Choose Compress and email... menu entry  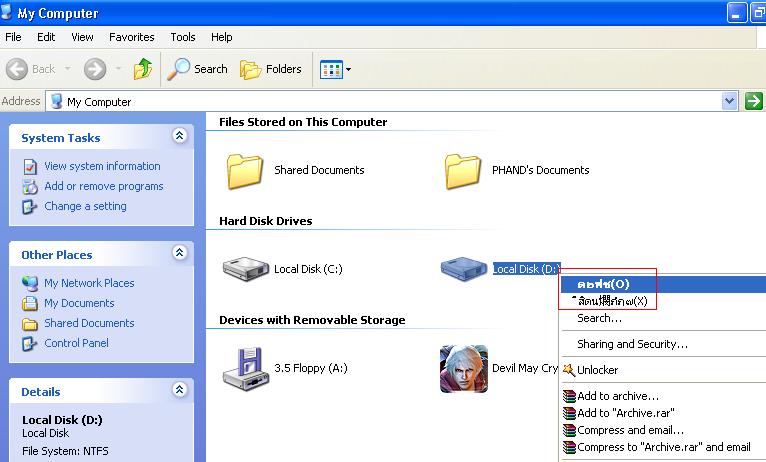[663, 430]
